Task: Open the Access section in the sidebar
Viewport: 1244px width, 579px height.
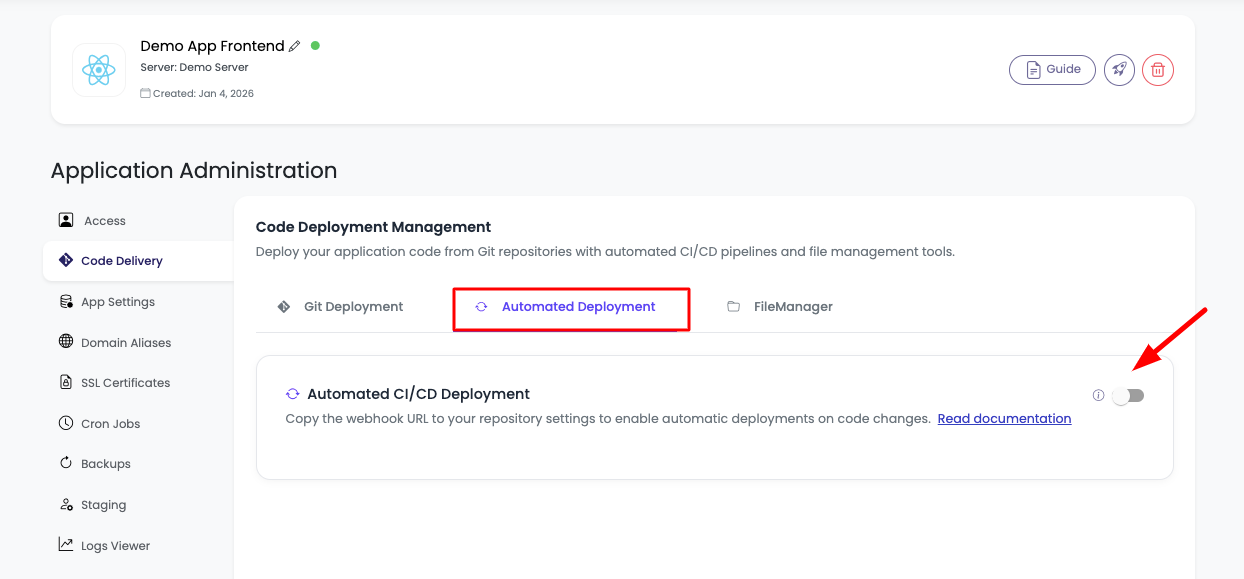Action: coord(103,220)
